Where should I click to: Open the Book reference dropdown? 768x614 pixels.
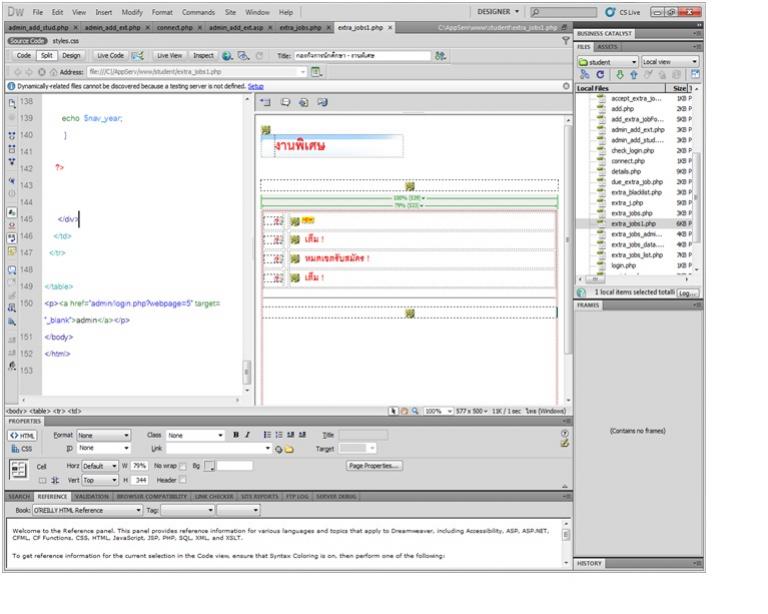pos(87,510)
